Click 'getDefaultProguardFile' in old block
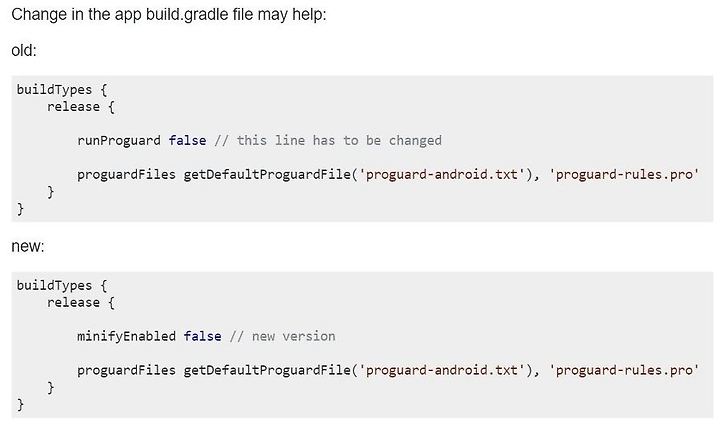This screenshot has width=720, height=429. coord(267,175)
